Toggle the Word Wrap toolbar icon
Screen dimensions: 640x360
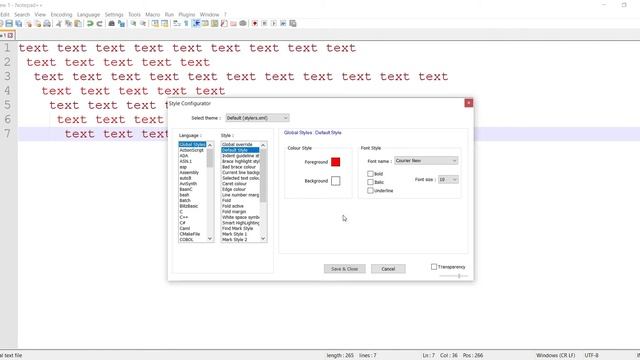[x=177, y=24]
